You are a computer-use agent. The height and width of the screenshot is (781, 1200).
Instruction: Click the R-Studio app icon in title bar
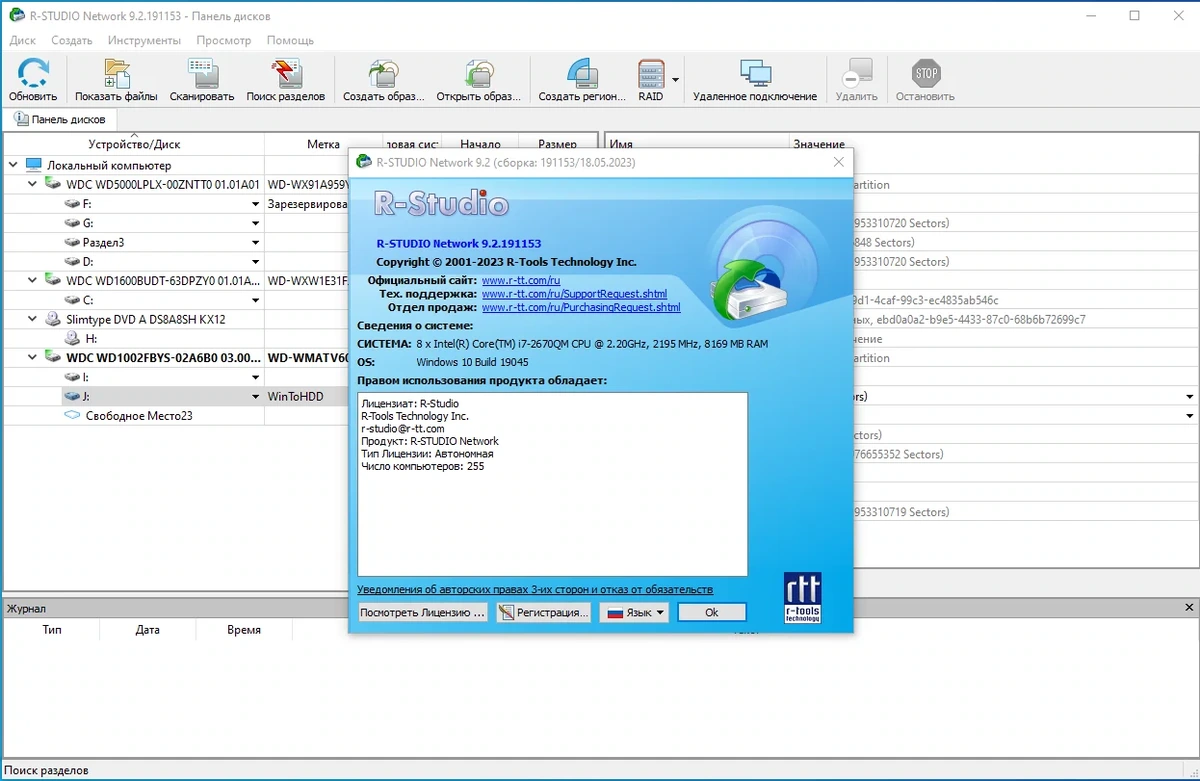(16, 16)
